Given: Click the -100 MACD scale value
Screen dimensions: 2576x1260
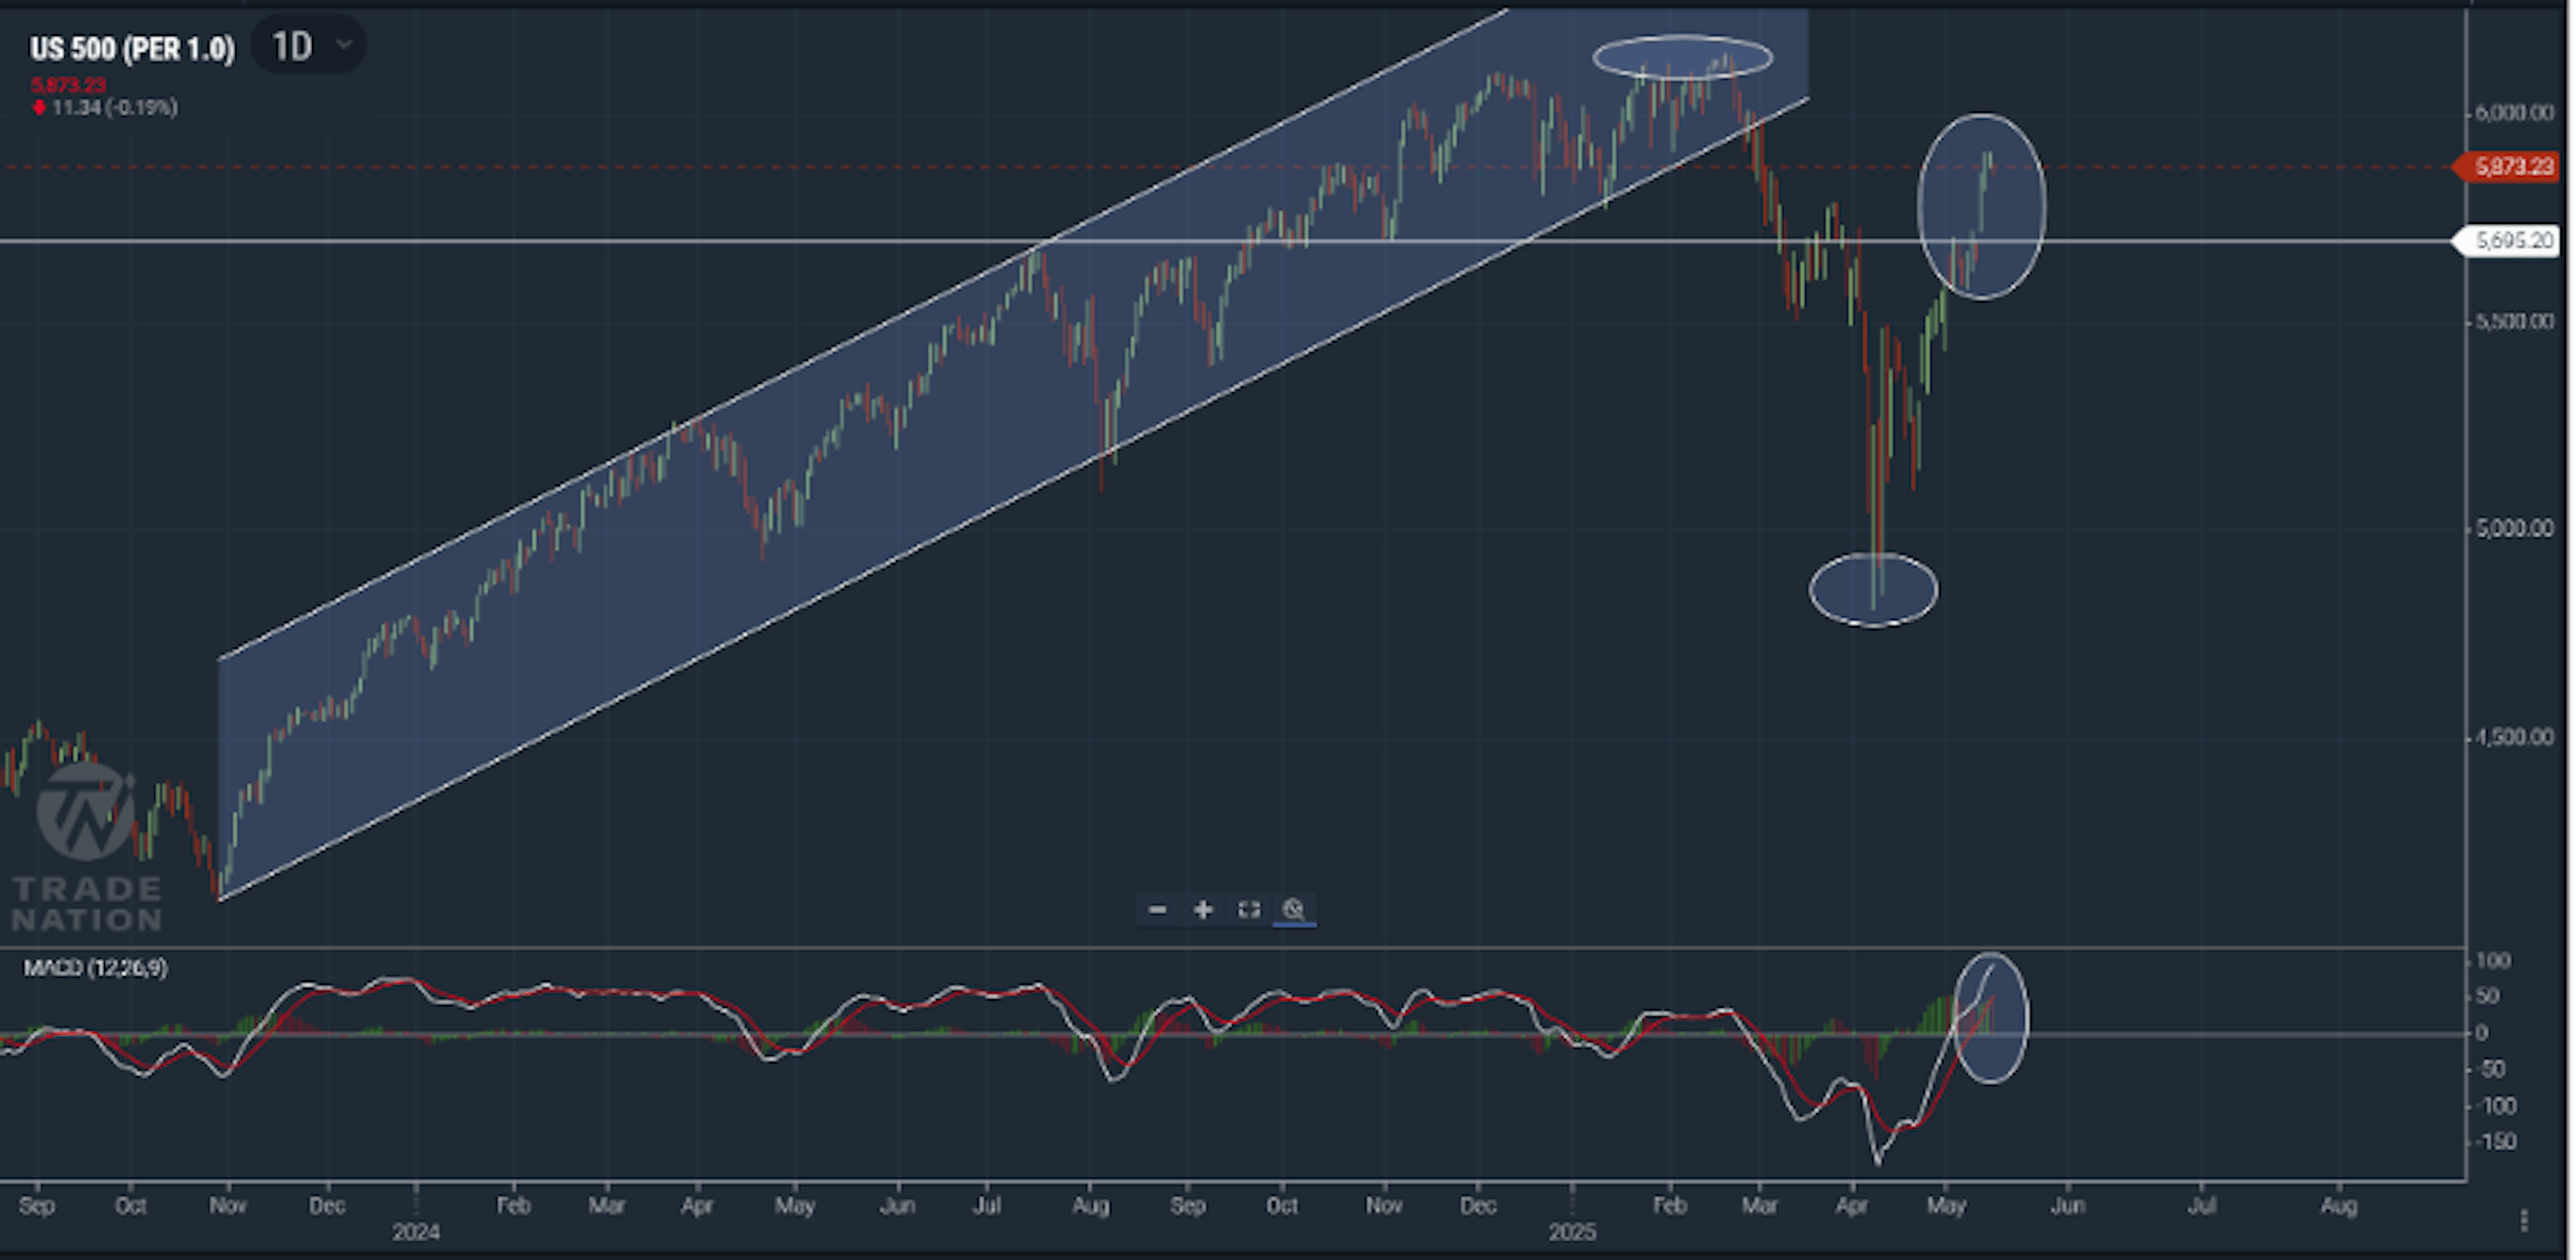Looking at the screenshot, I should 2496,1105.
